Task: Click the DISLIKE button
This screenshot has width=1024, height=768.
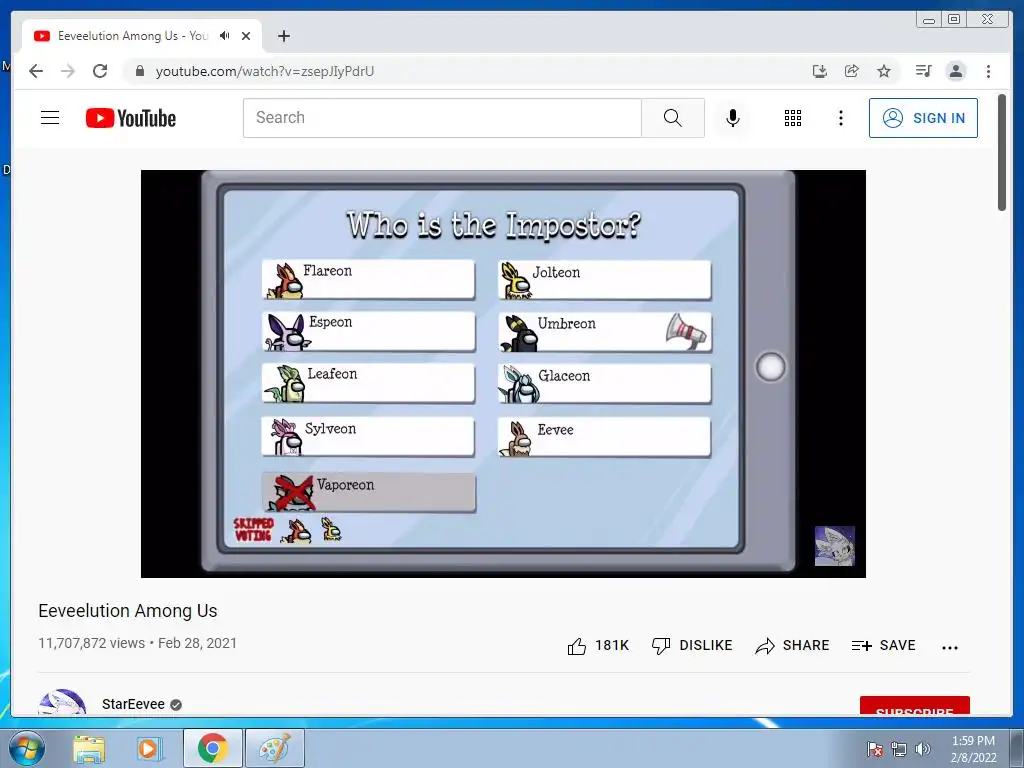Action: 692,646
